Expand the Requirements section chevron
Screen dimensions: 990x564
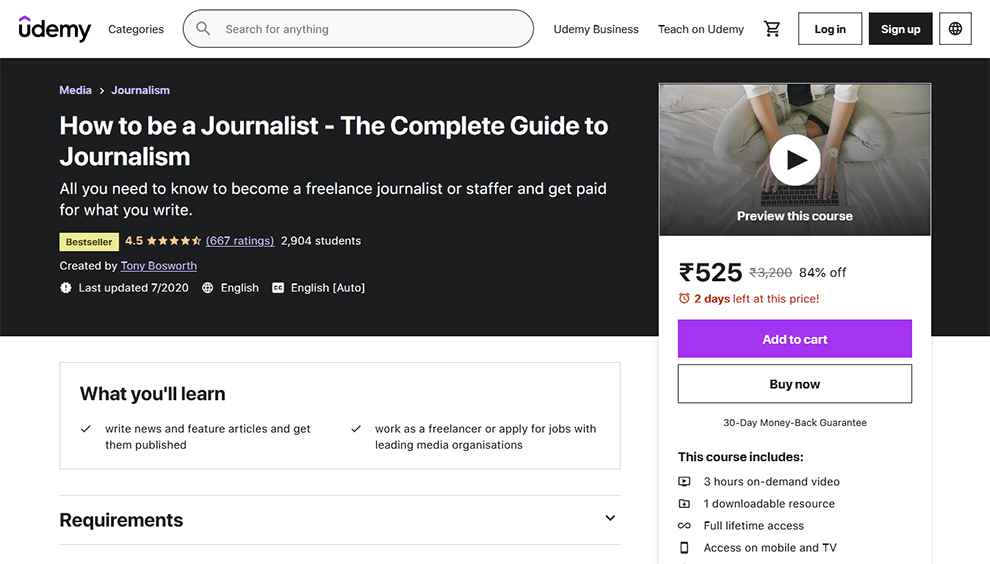pyautogui.click(x=610, y=518)
